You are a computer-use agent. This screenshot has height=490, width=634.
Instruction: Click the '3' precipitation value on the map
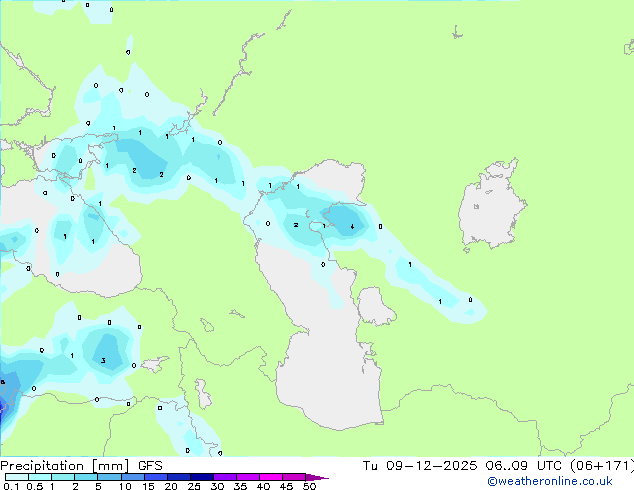tap(104, 361)
